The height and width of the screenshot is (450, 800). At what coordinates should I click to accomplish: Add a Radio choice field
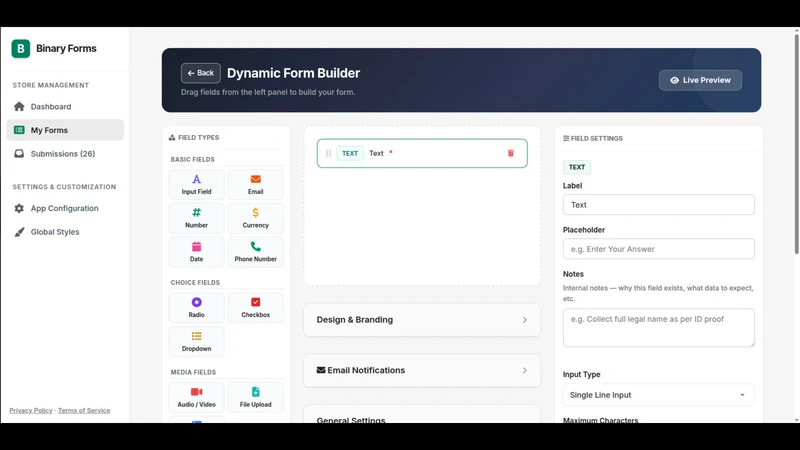coord(196,307)
